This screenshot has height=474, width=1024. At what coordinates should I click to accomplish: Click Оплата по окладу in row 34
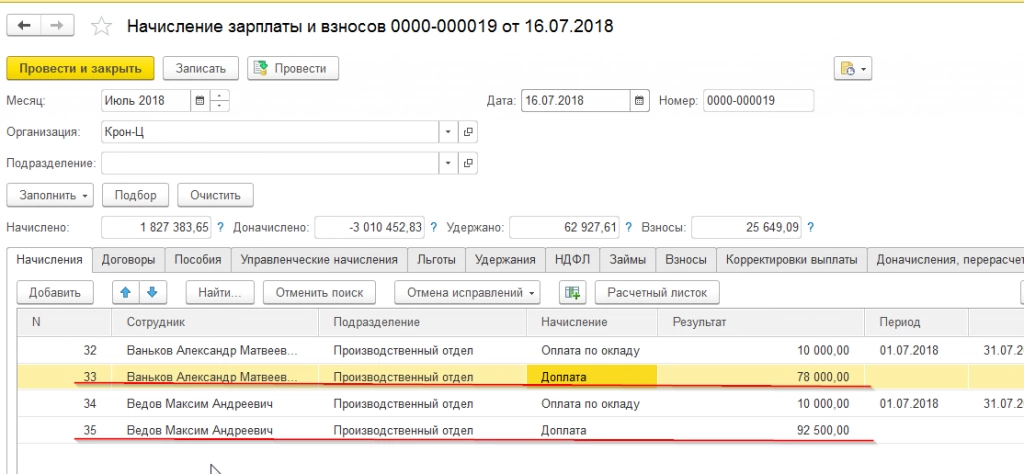pyautogui.click(x=592, y=403)
